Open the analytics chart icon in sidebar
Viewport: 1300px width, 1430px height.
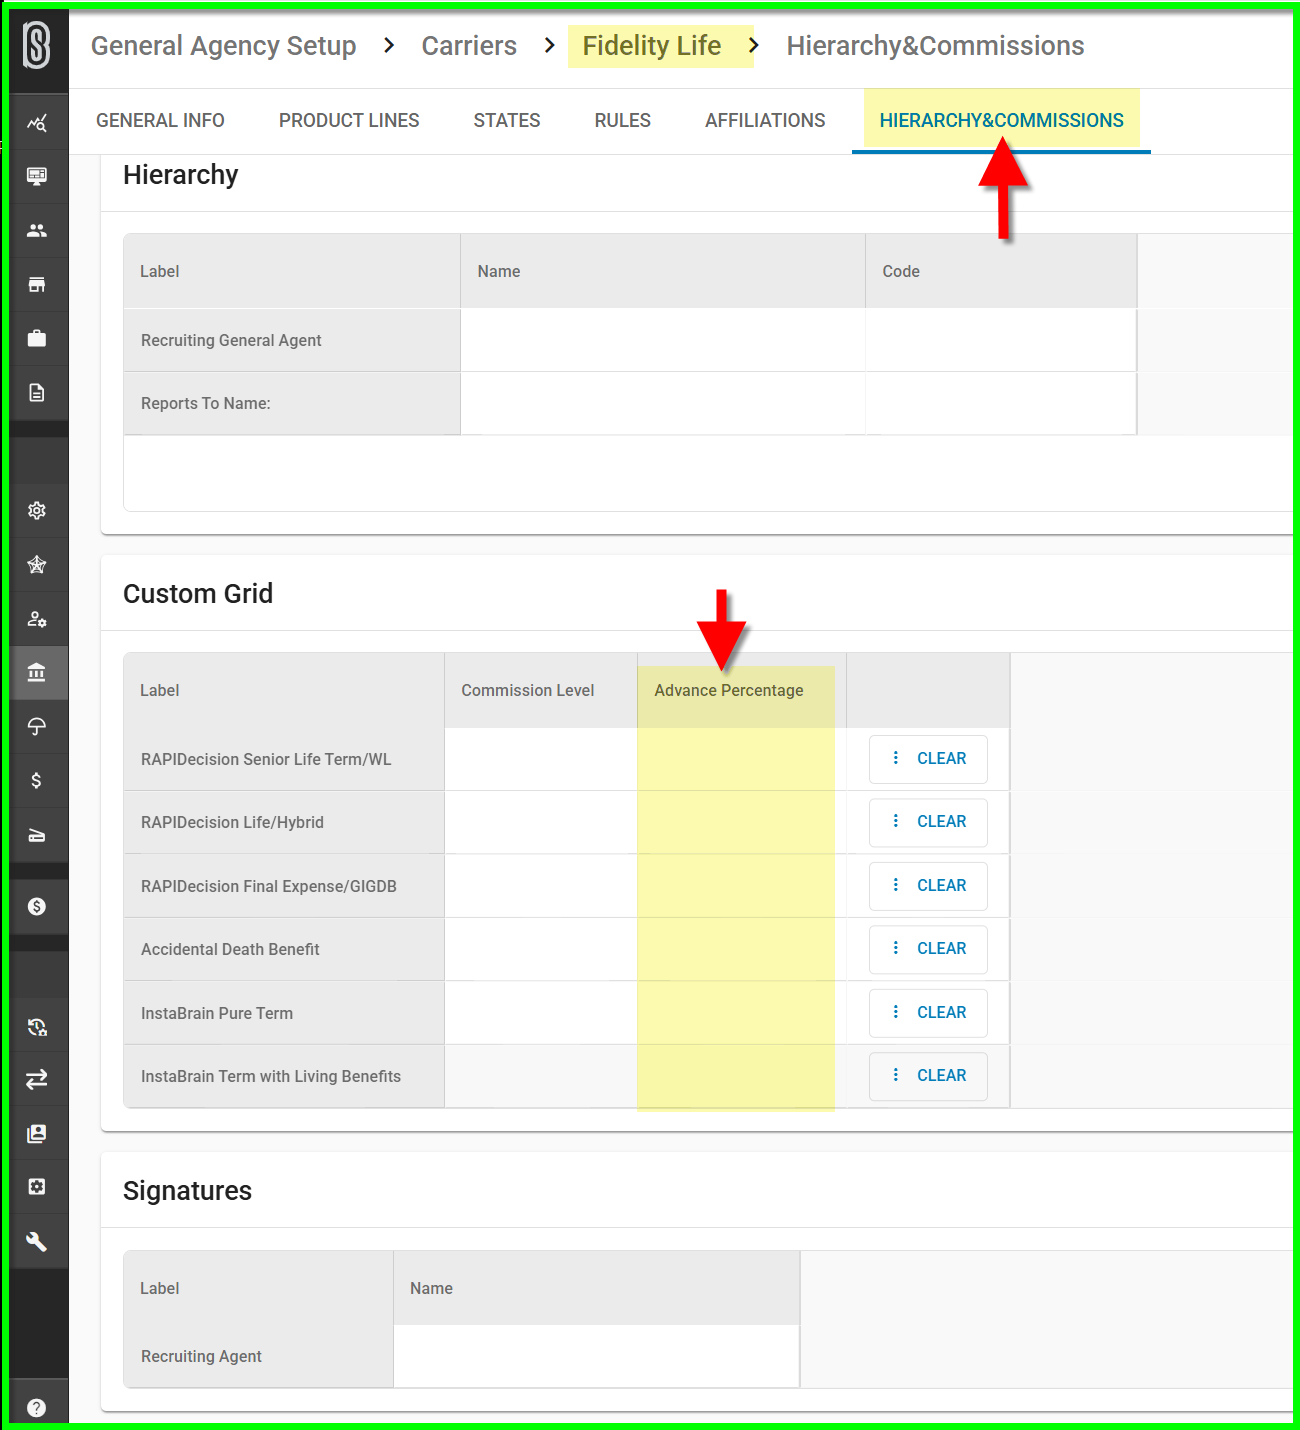[37, 123]
